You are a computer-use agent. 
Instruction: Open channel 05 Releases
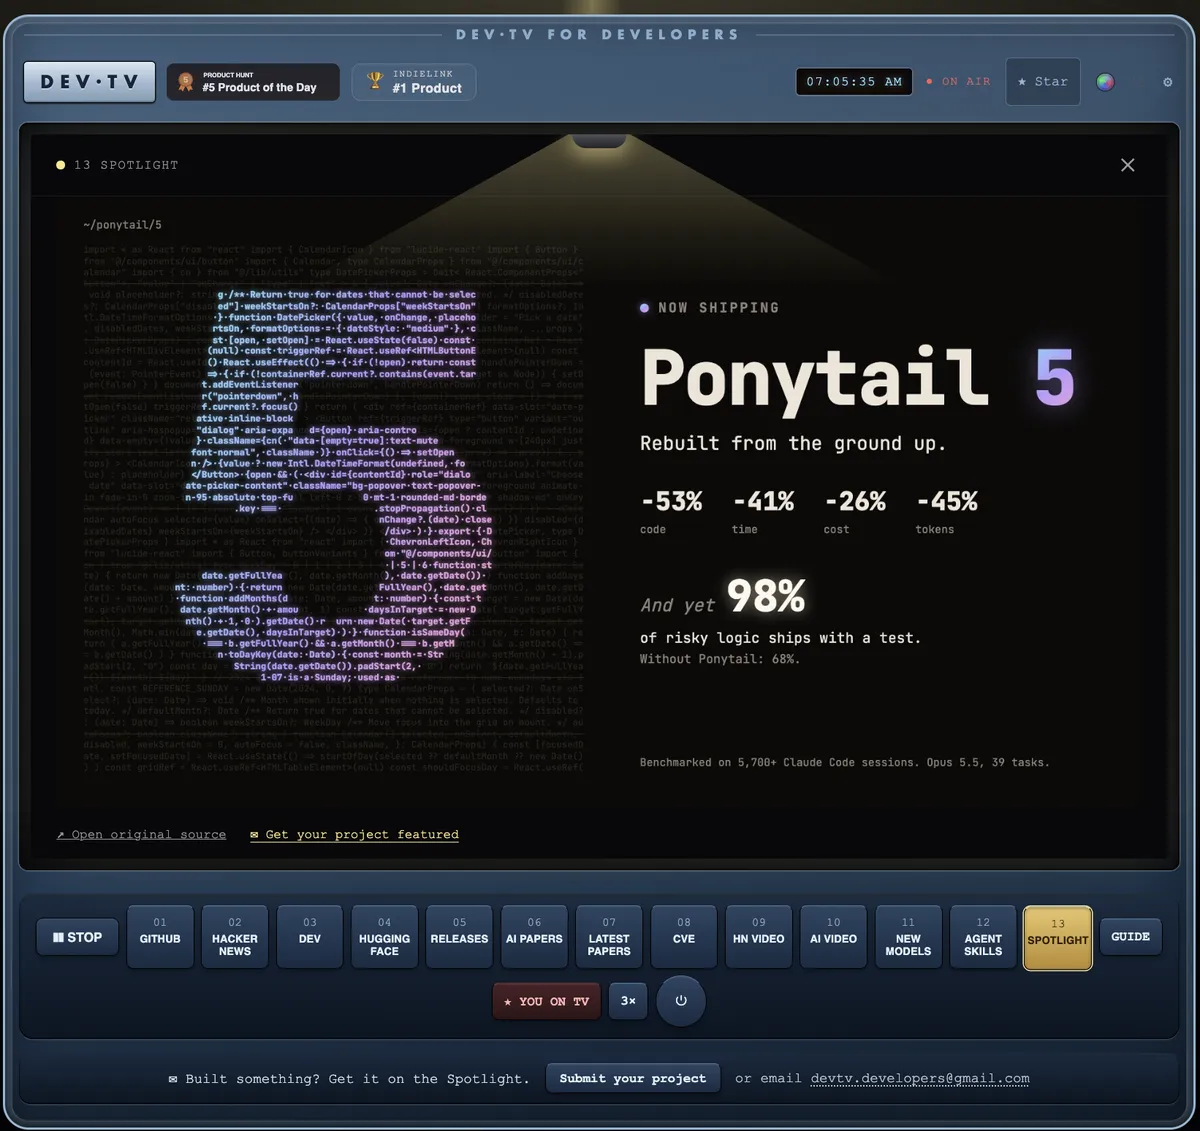tap(459, 937)
